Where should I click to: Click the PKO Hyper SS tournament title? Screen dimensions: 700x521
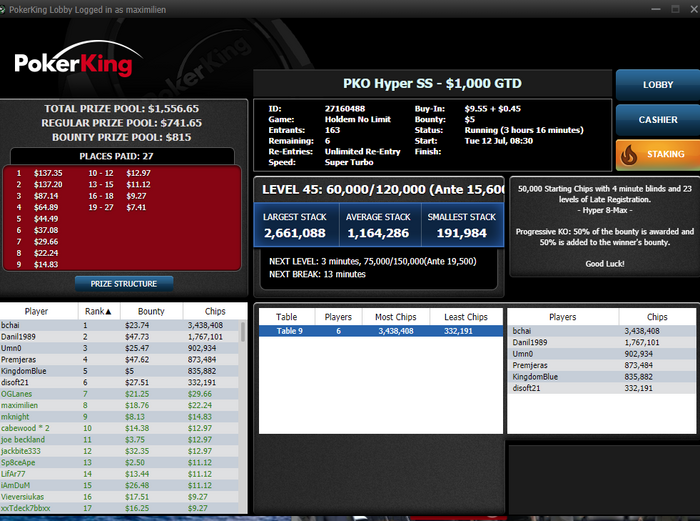(x=432, y=83)
